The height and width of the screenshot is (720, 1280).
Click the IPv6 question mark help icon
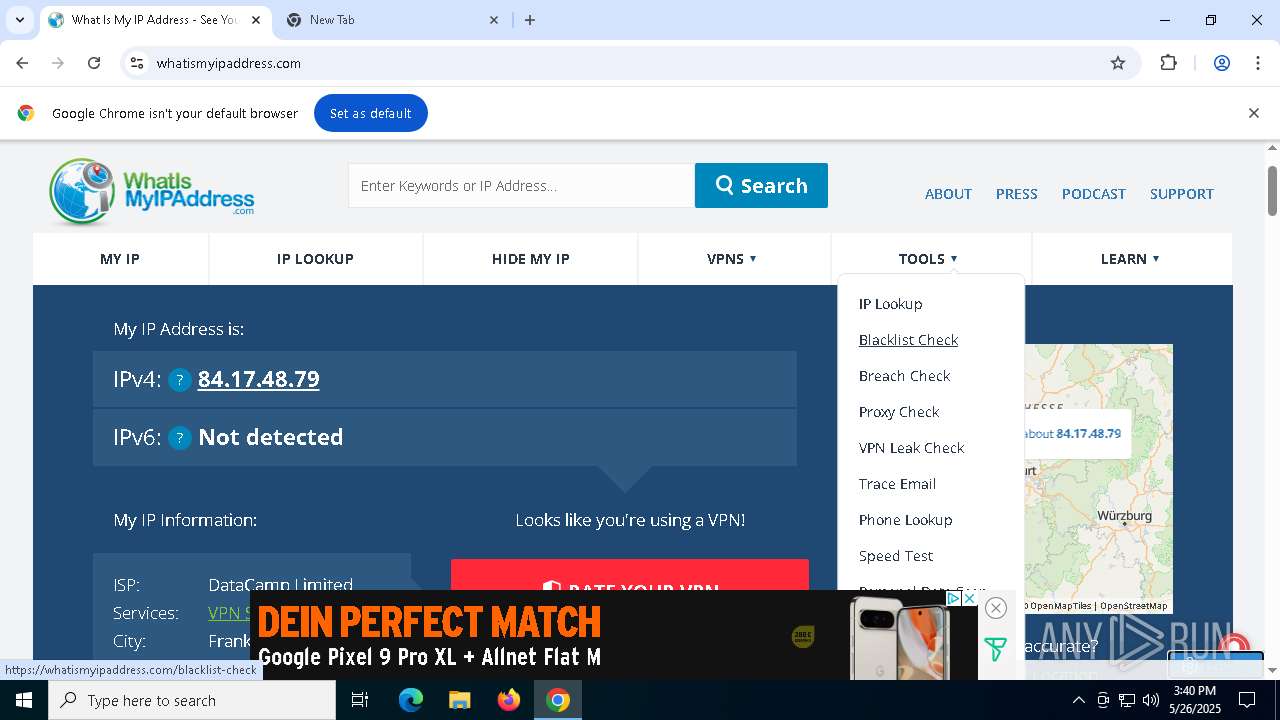point(180,438)
